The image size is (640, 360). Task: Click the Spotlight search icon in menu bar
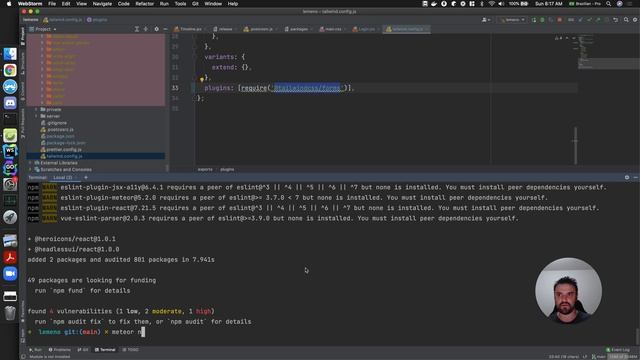tap(609, 4)
